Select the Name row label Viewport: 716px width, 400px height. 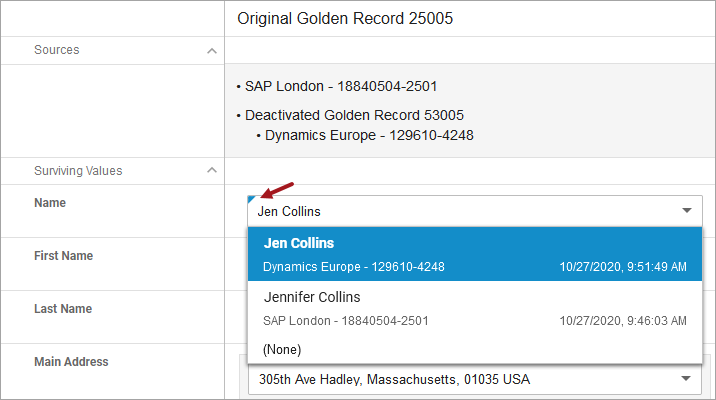[x=50, y=203]
